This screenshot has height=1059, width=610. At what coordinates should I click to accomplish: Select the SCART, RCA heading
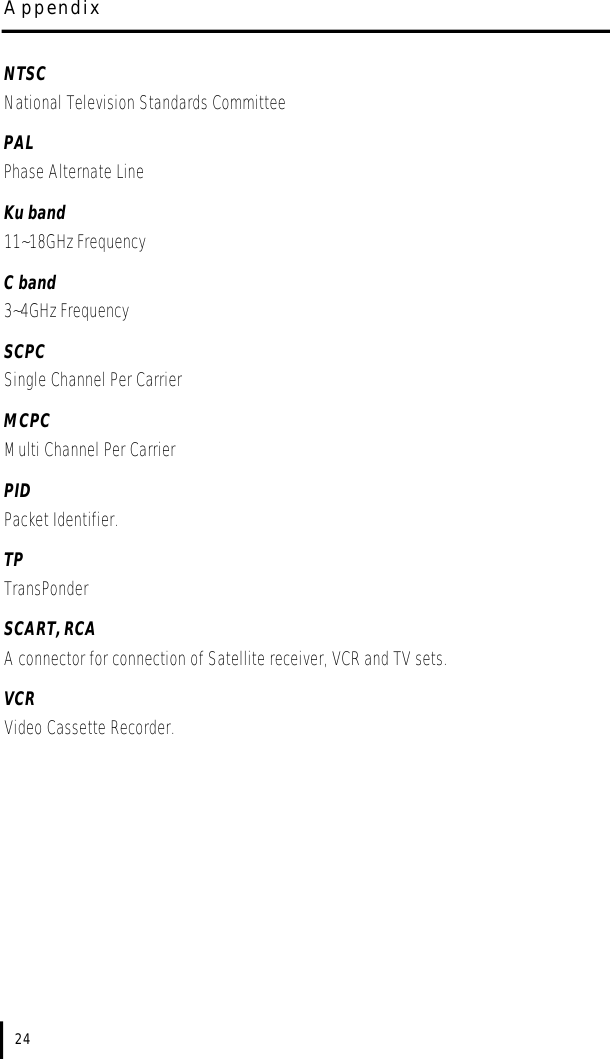[49, 629]
